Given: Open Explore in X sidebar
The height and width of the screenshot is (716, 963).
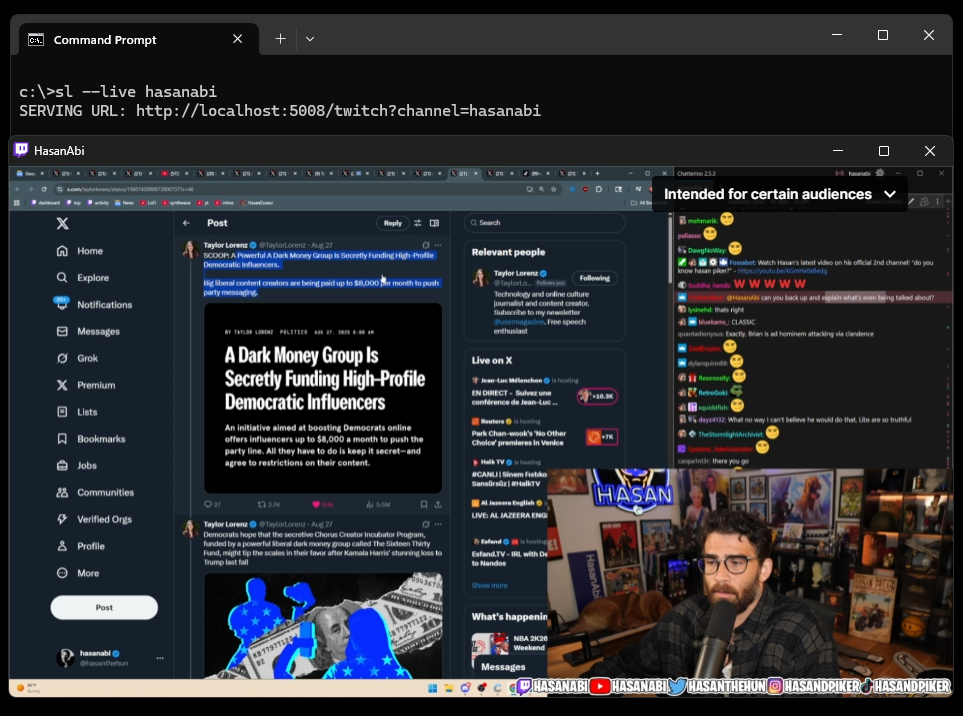Looking at the screenshot, I should 83,278.
